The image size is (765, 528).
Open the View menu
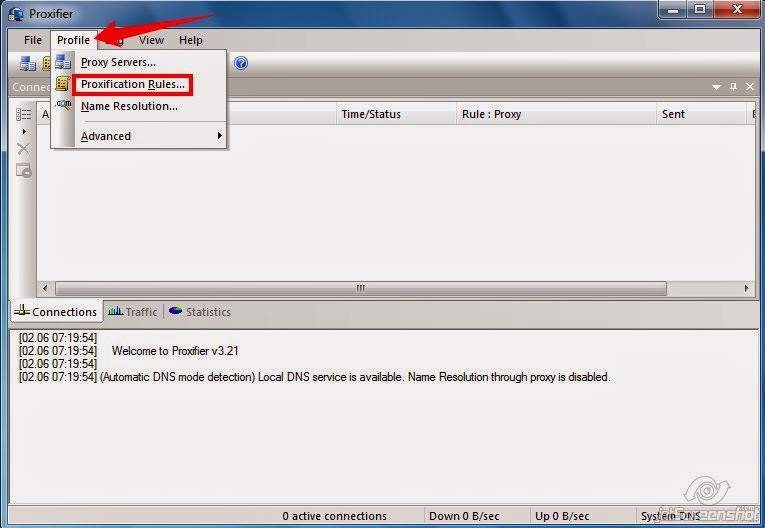[151, 40]
